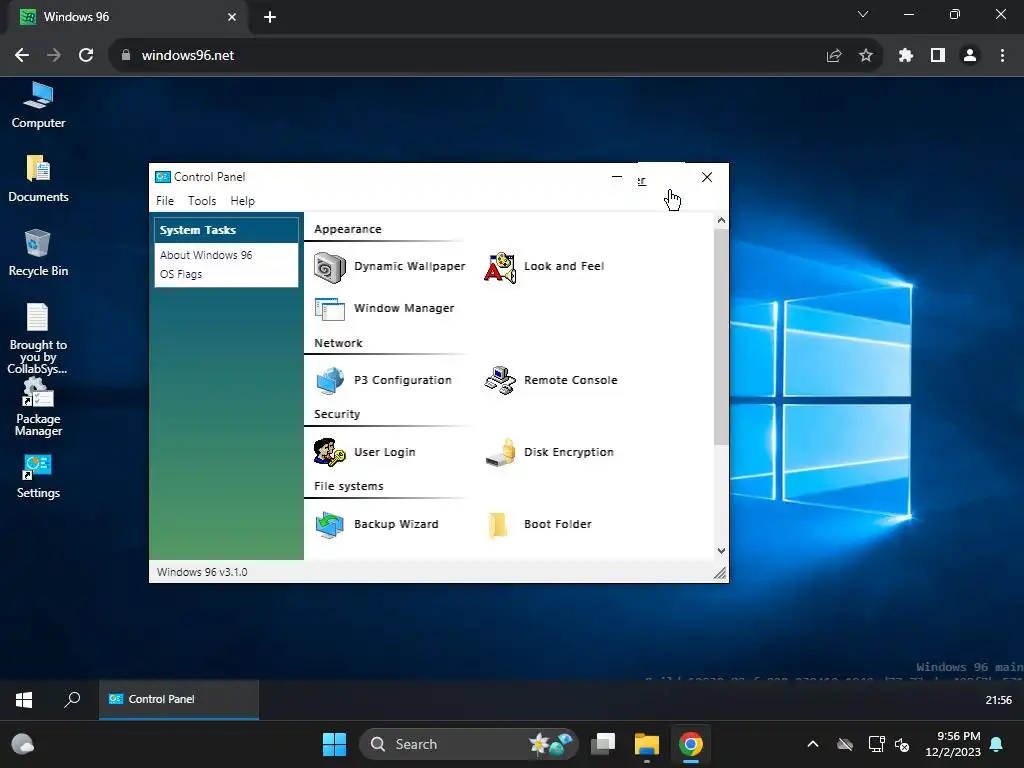Show hidden system tray icons chevron
Image resolution: width=1024 pixels, height=768 pixels.
pos(813,744)
